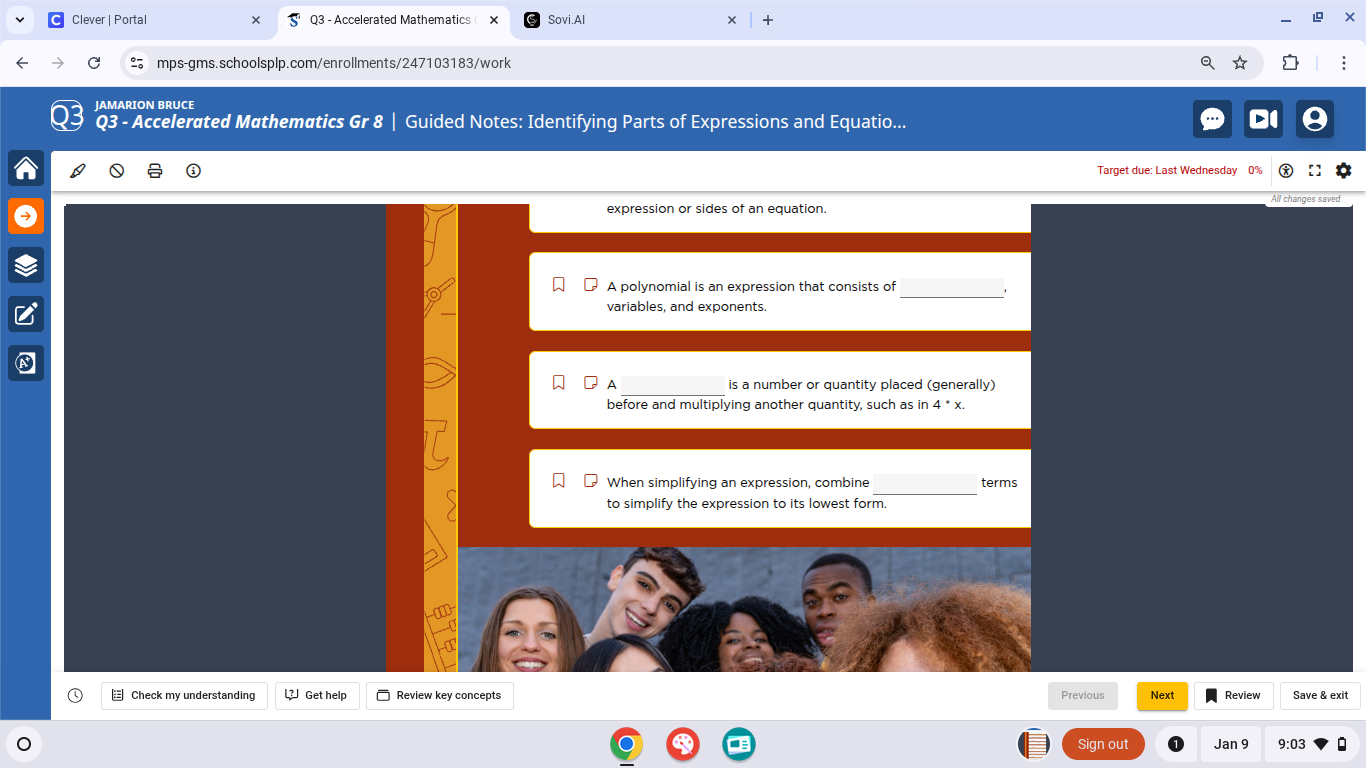Click the yellow Next button

1162,695
